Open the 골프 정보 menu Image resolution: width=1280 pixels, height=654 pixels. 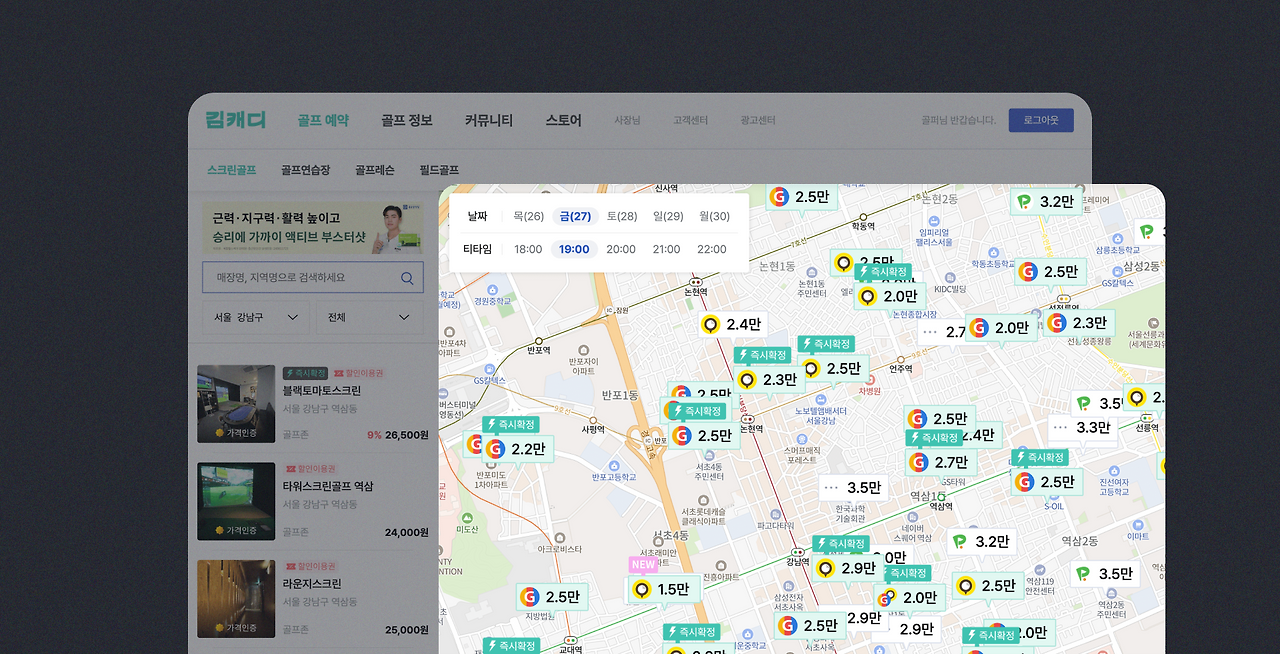click(x=407, y=120)
